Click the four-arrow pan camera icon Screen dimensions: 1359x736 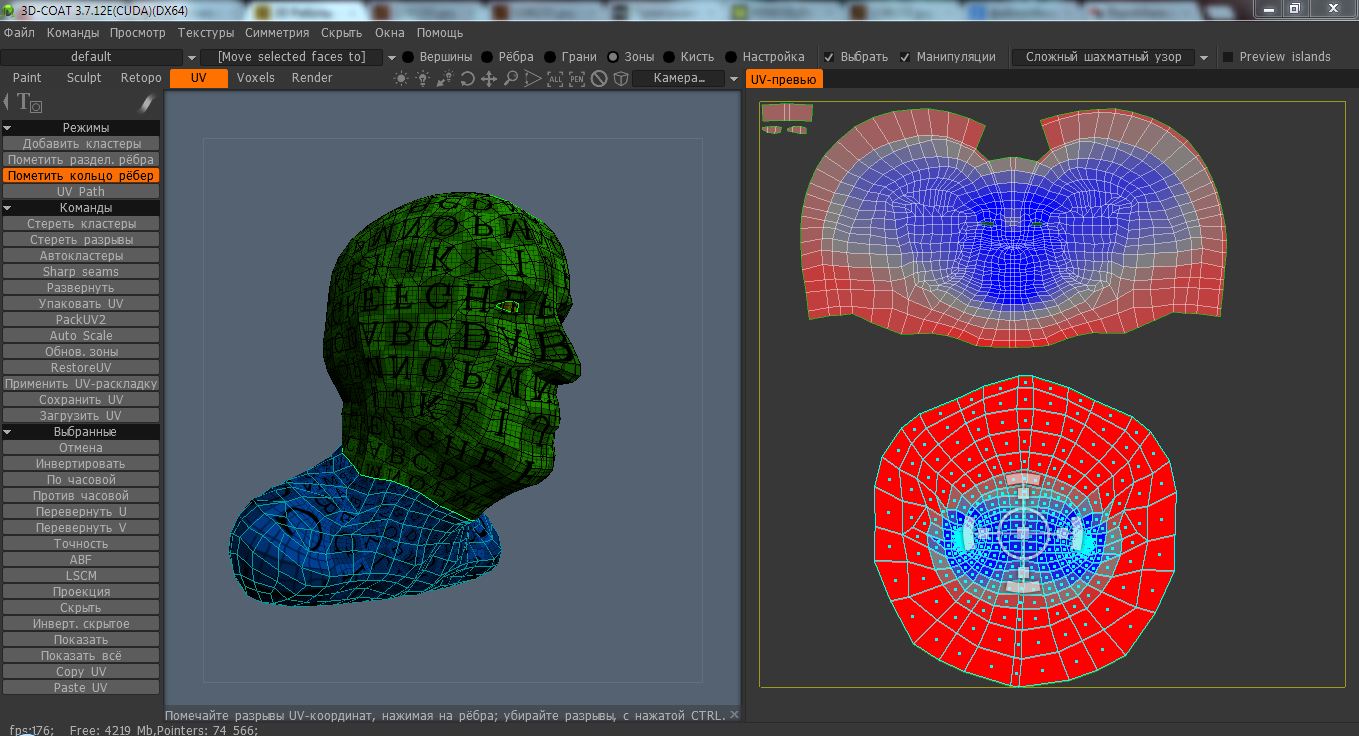pos(489,79)
